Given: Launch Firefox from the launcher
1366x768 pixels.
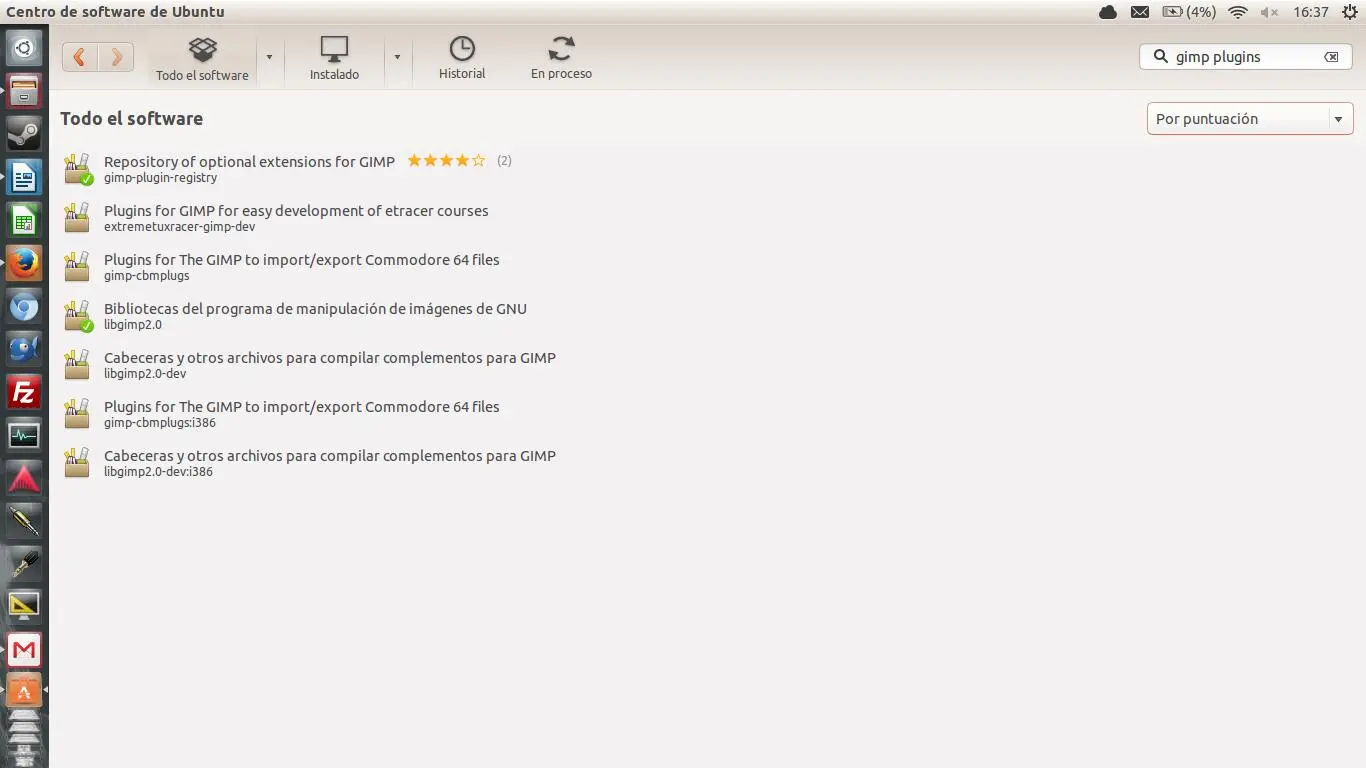Looking at the screenshot, I should tap(24, 263).
